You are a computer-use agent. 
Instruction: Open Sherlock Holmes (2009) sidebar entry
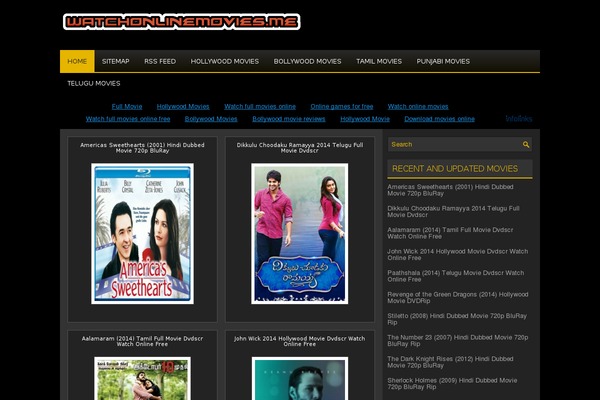452,383
